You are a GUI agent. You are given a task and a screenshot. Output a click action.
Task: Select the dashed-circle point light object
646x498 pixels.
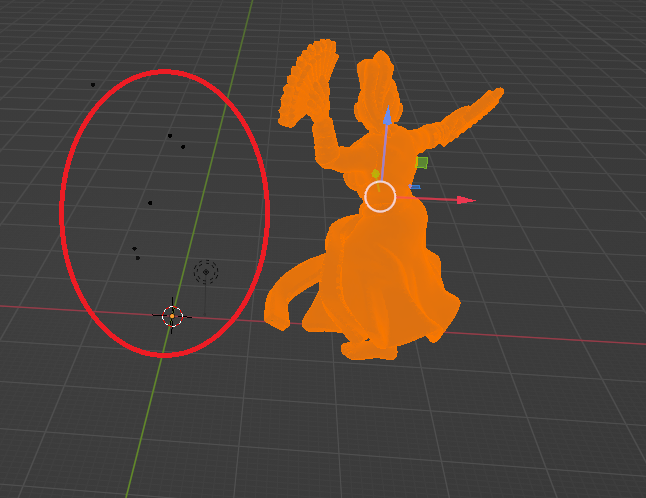(206, 272)
